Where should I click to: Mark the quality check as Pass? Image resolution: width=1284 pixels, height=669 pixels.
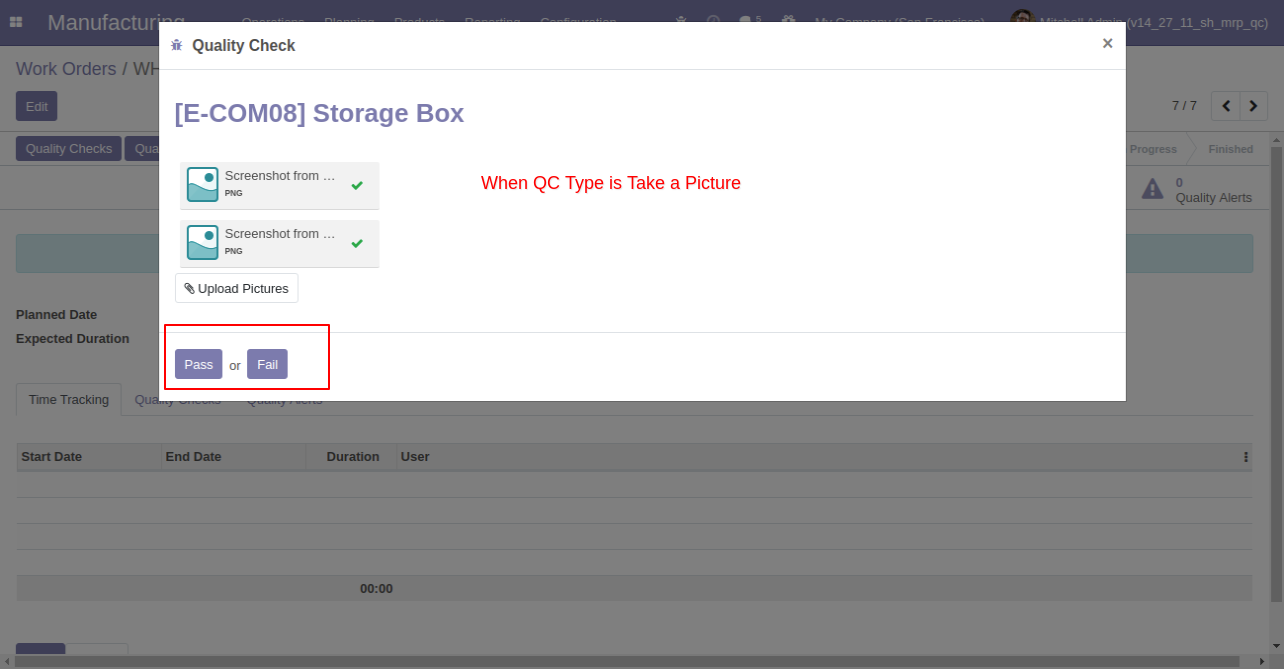[x=198, y=364]
